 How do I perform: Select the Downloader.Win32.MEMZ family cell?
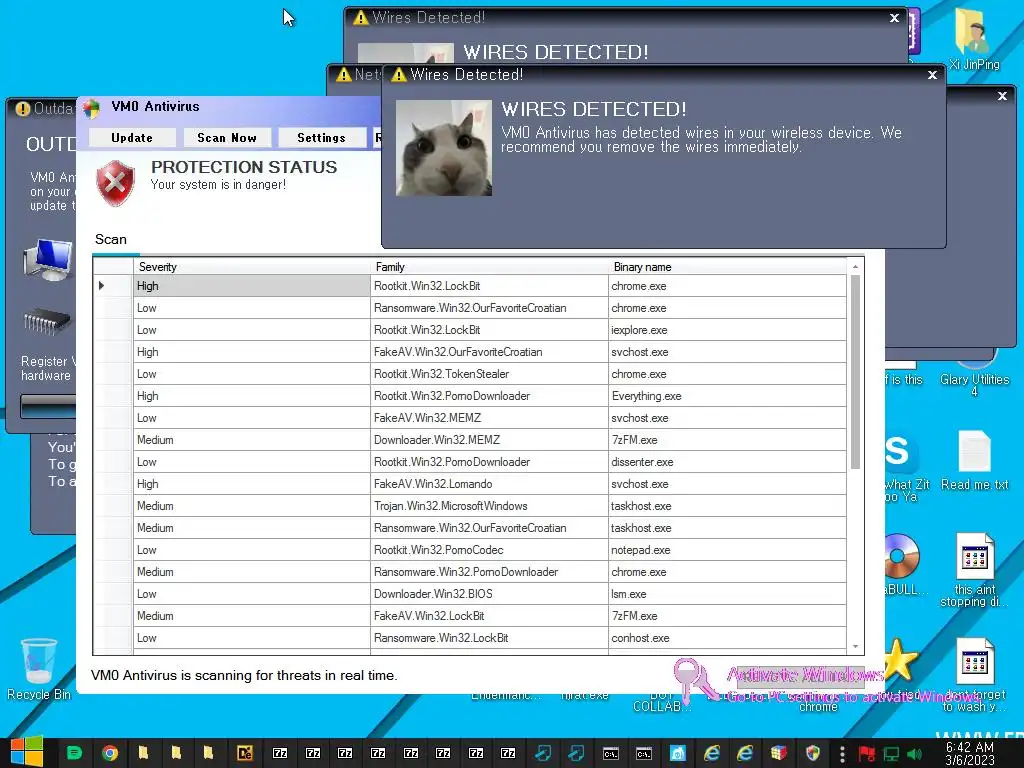pos(489,440)
